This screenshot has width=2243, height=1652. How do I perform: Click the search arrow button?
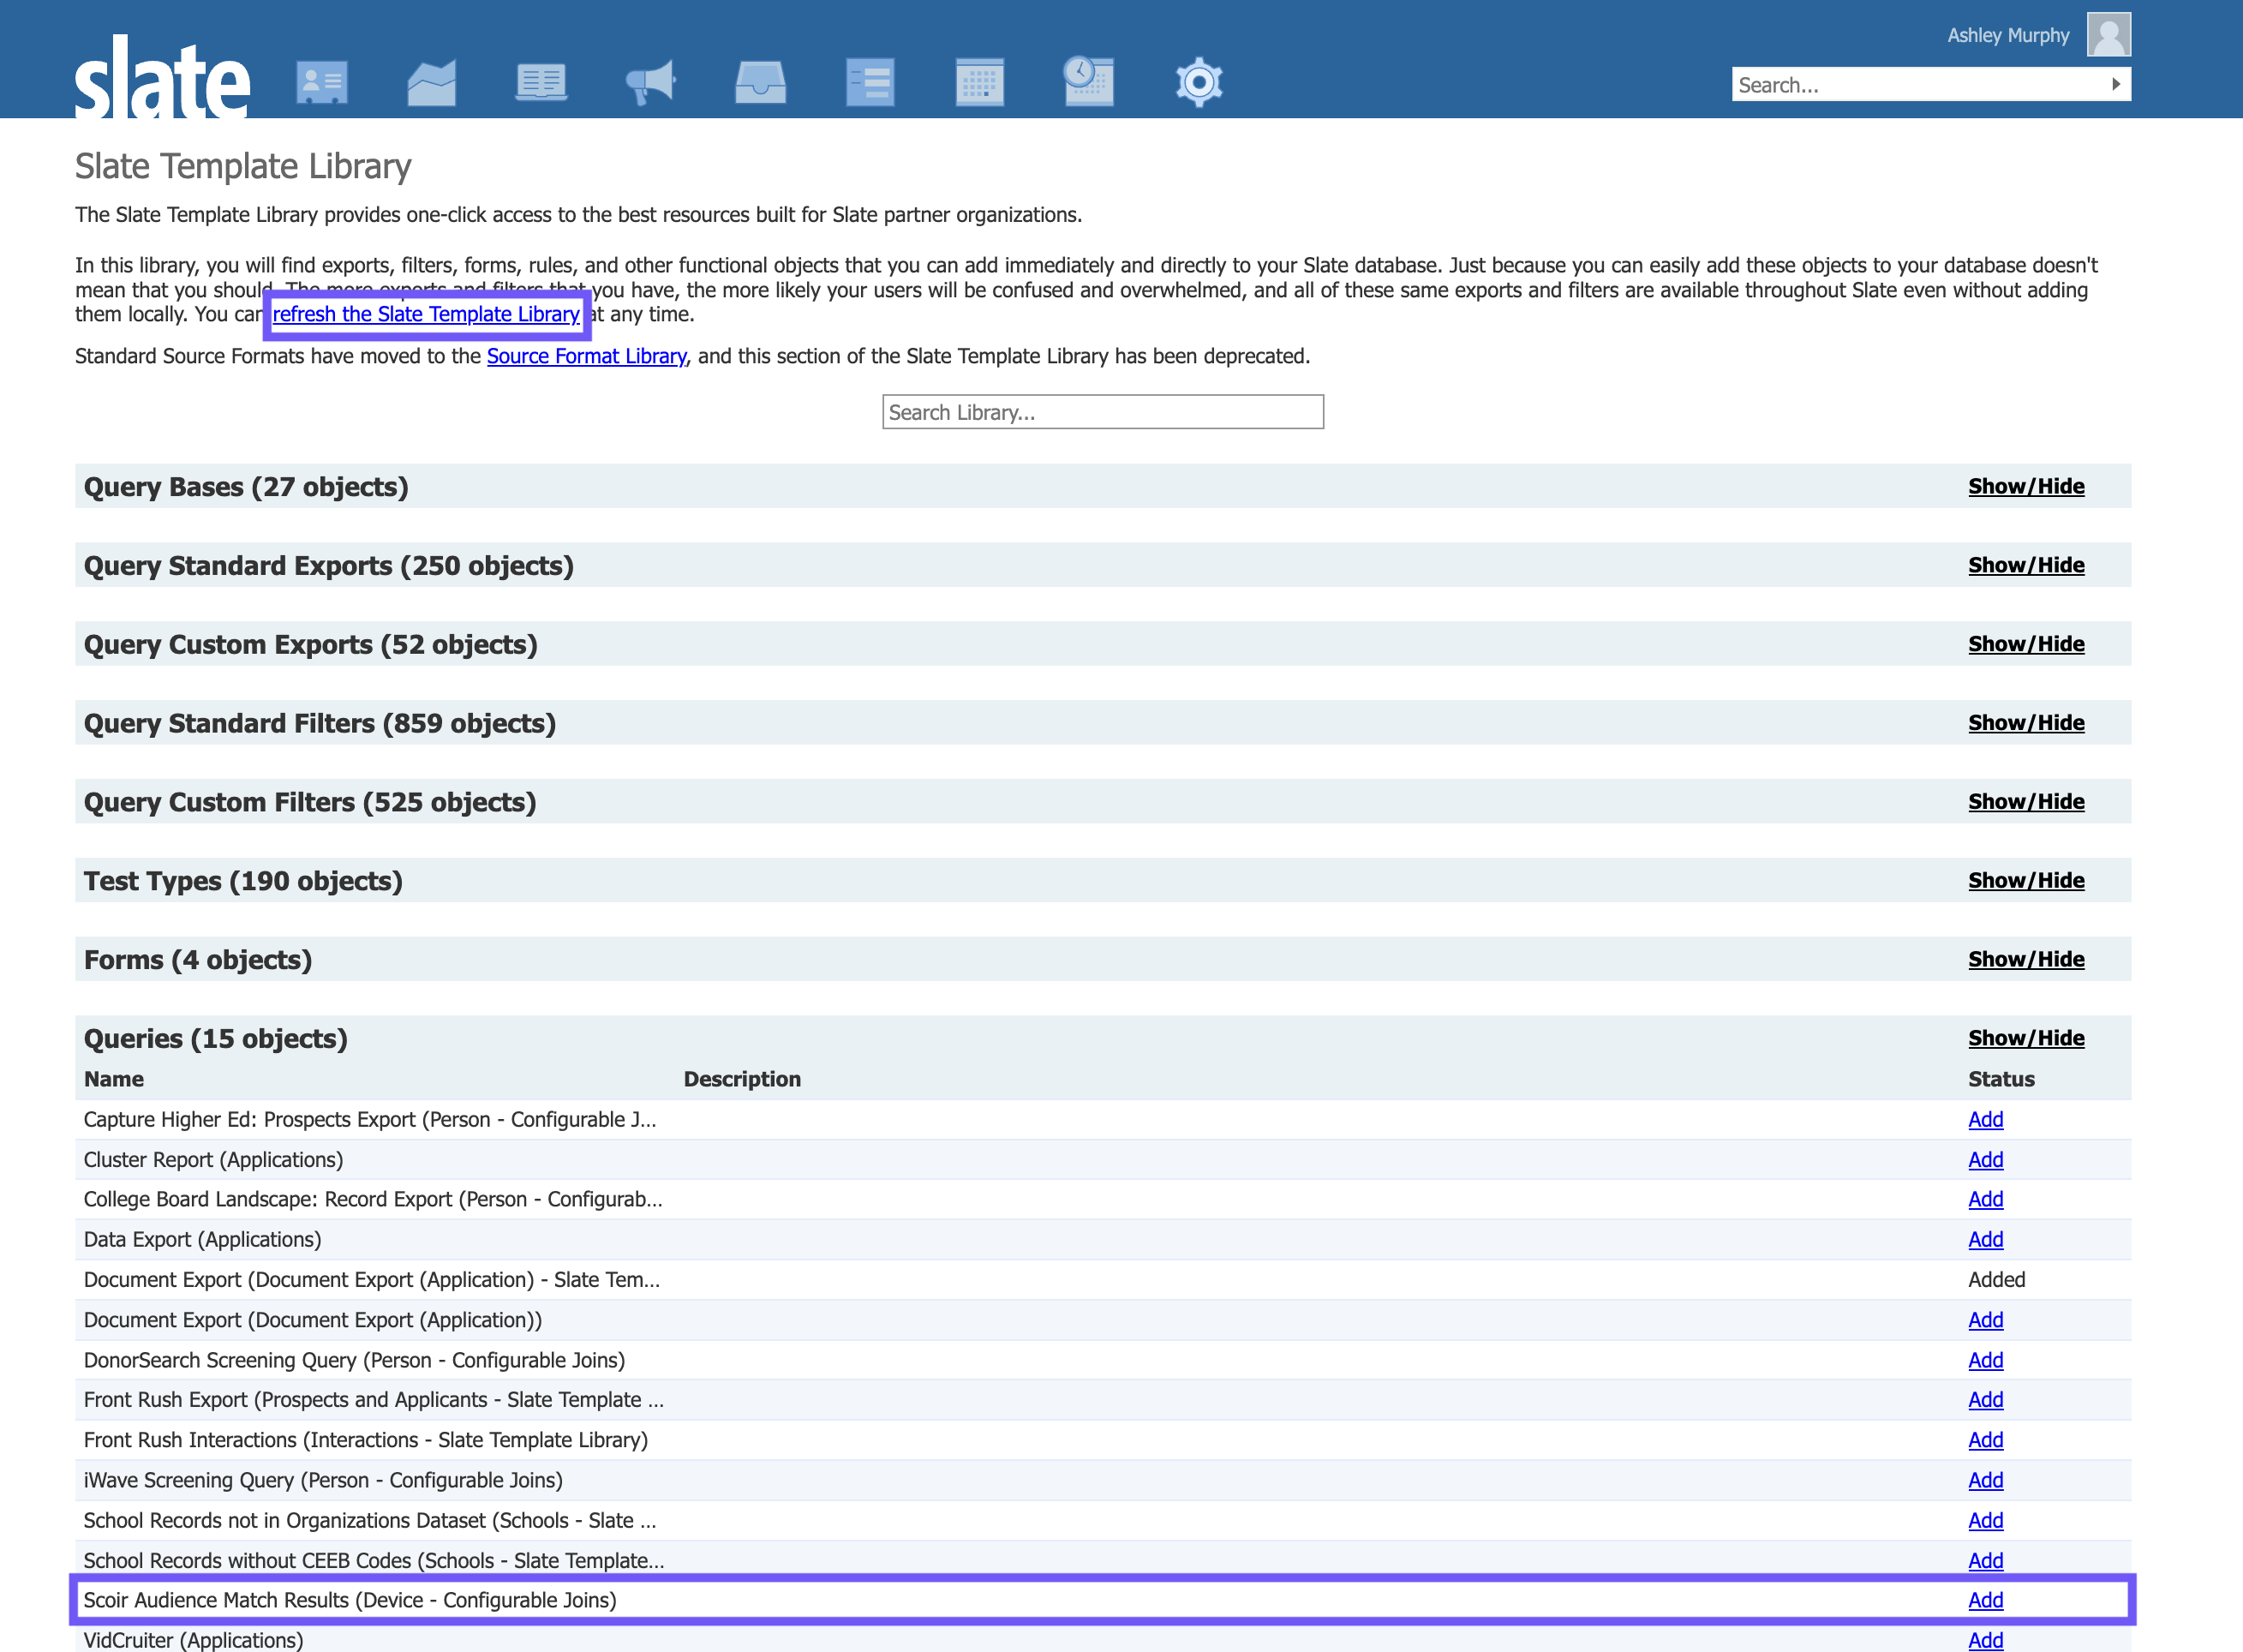click(2116, 84)
